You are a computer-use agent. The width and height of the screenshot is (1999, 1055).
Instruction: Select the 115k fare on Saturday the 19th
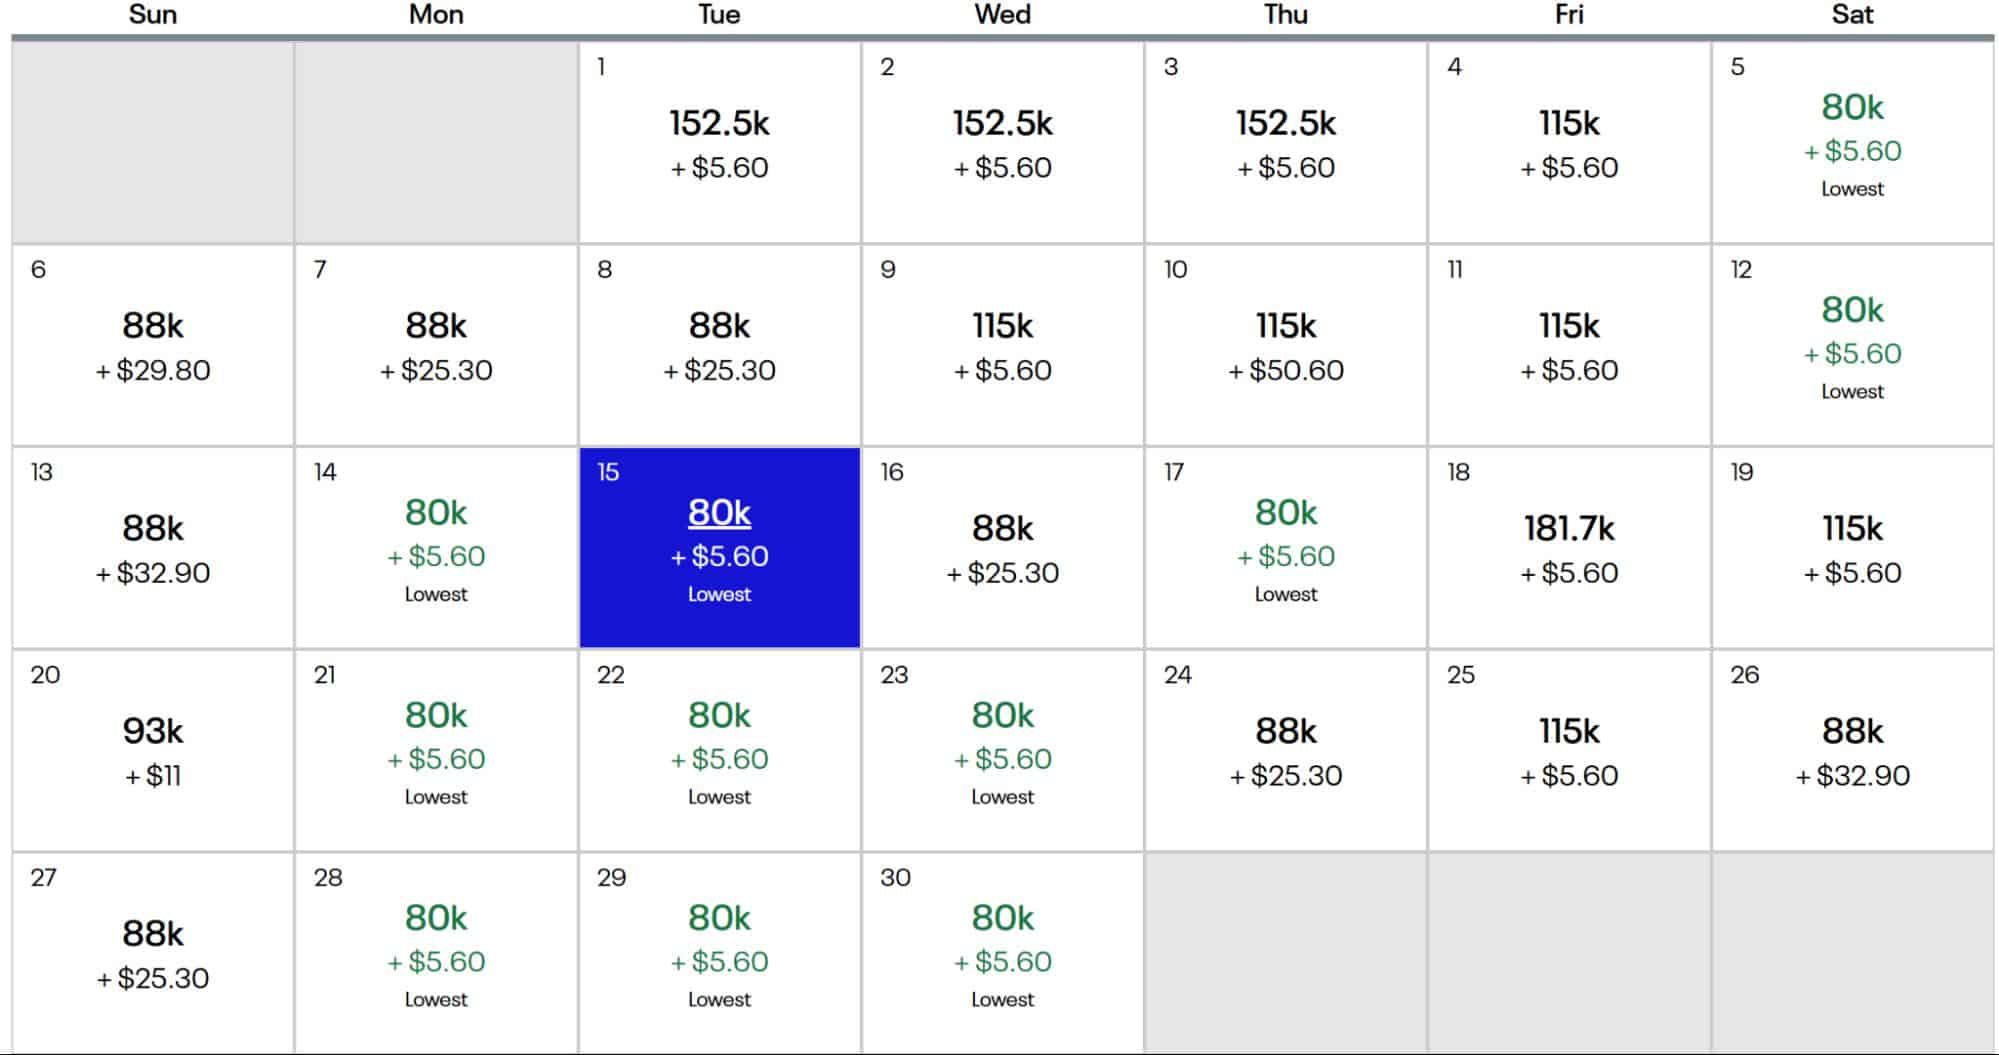[x=1851, y=548]
